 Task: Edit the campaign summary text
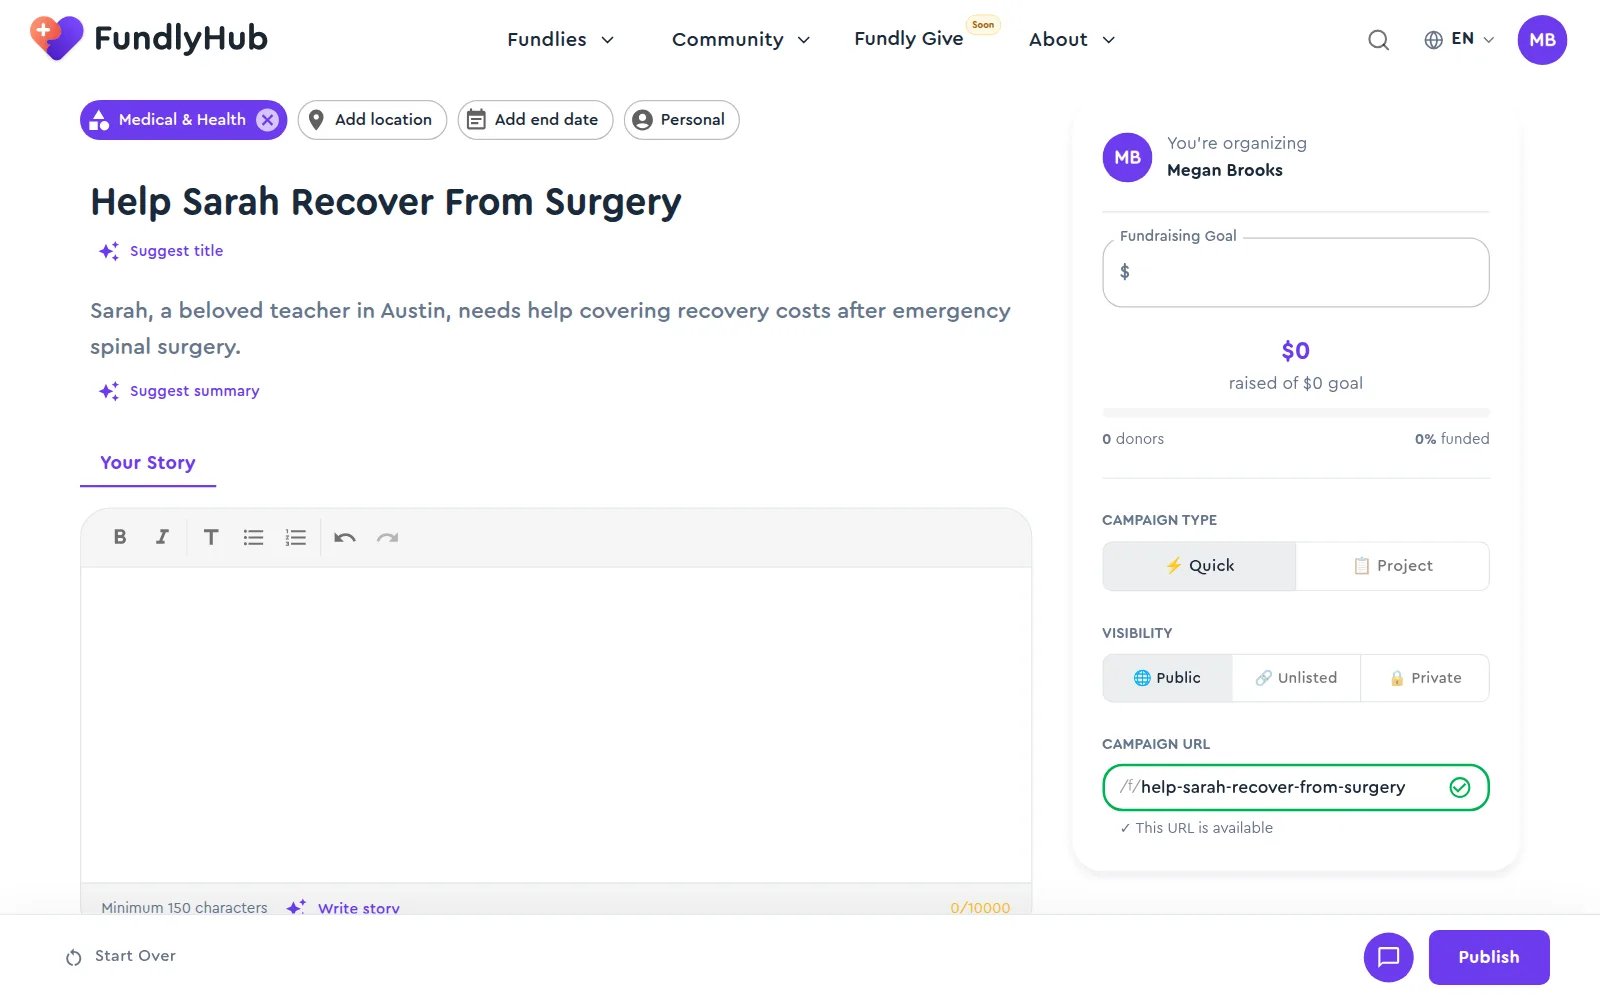550,329
